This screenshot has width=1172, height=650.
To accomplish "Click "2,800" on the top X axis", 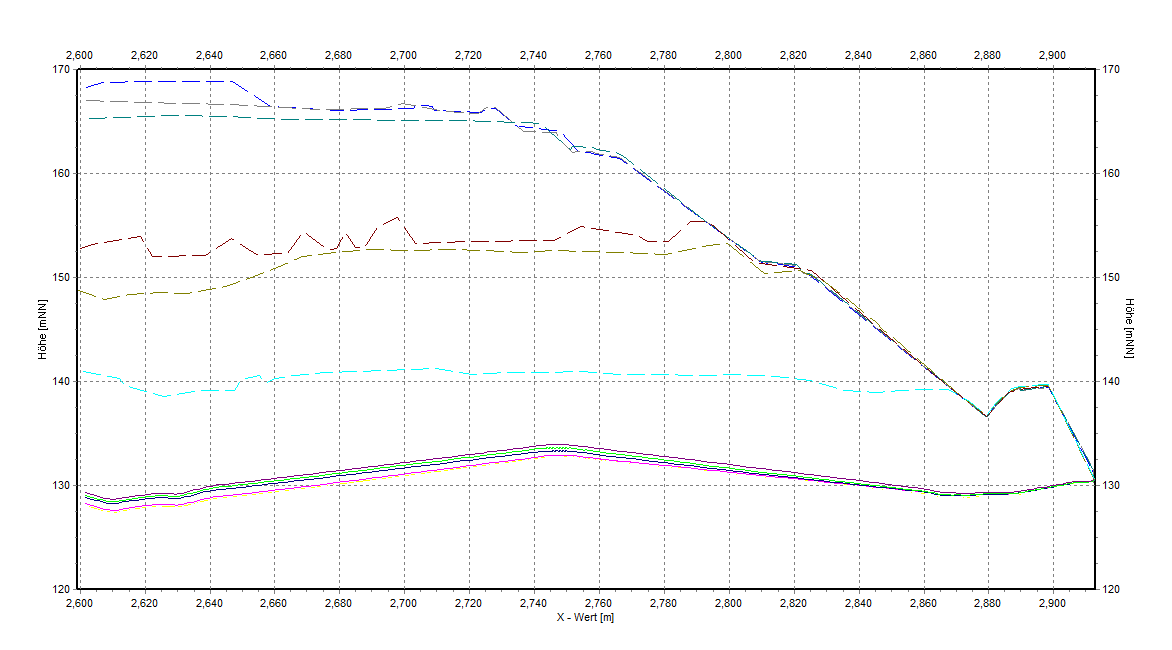I will (729, 55).
